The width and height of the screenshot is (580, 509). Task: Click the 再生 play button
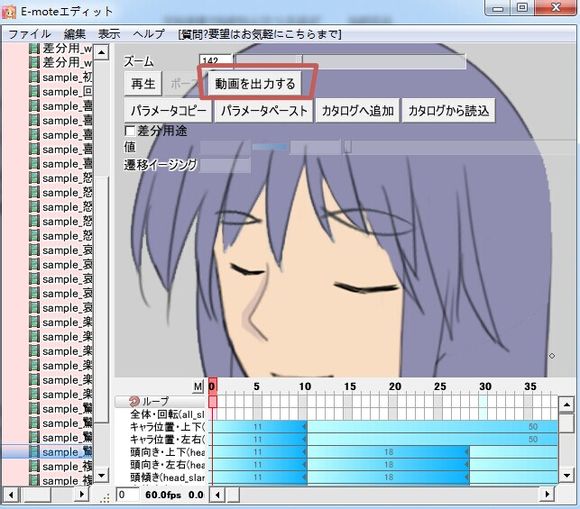pyautogui.click(x=143, y=84)
